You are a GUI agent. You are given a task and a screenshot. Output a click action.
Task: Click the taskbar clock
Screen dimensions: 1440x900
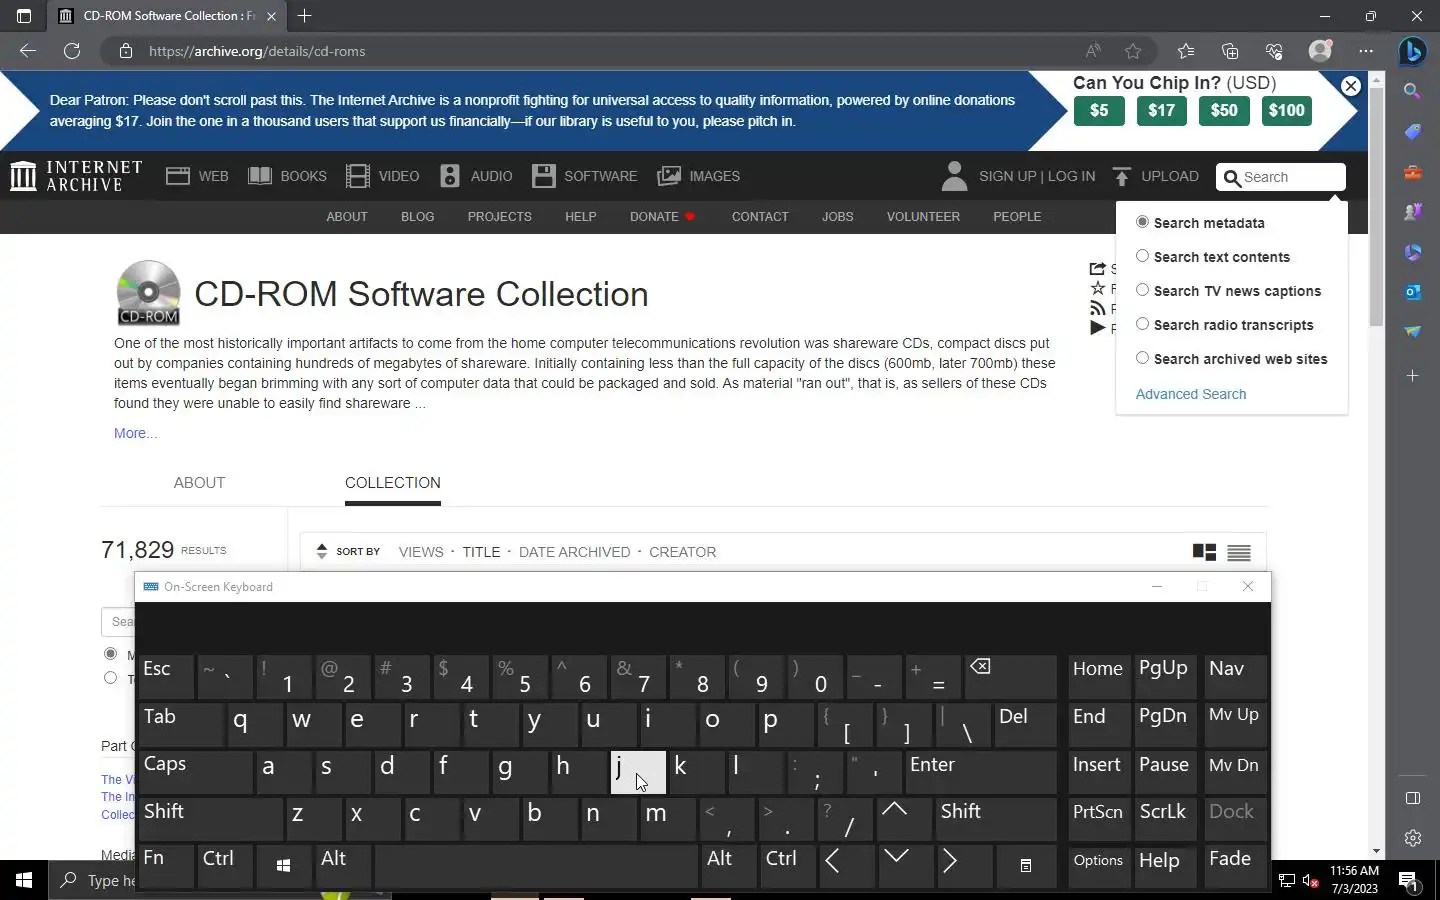(1354, 880)
